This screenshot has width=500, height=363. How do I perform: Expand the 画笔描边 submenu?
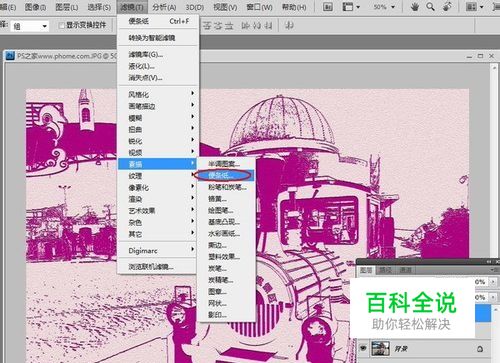tap(157, 106)
